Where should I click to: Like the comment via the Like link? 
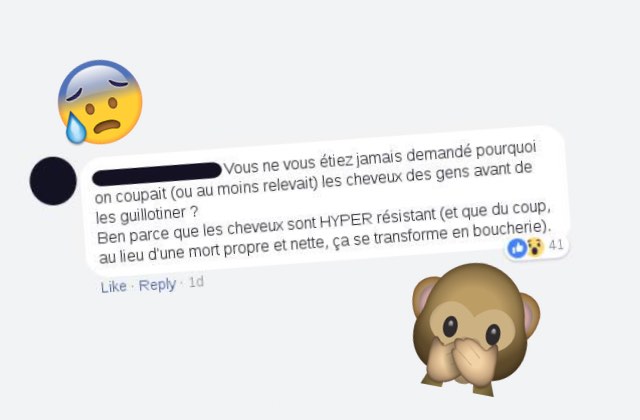[113, 287]
